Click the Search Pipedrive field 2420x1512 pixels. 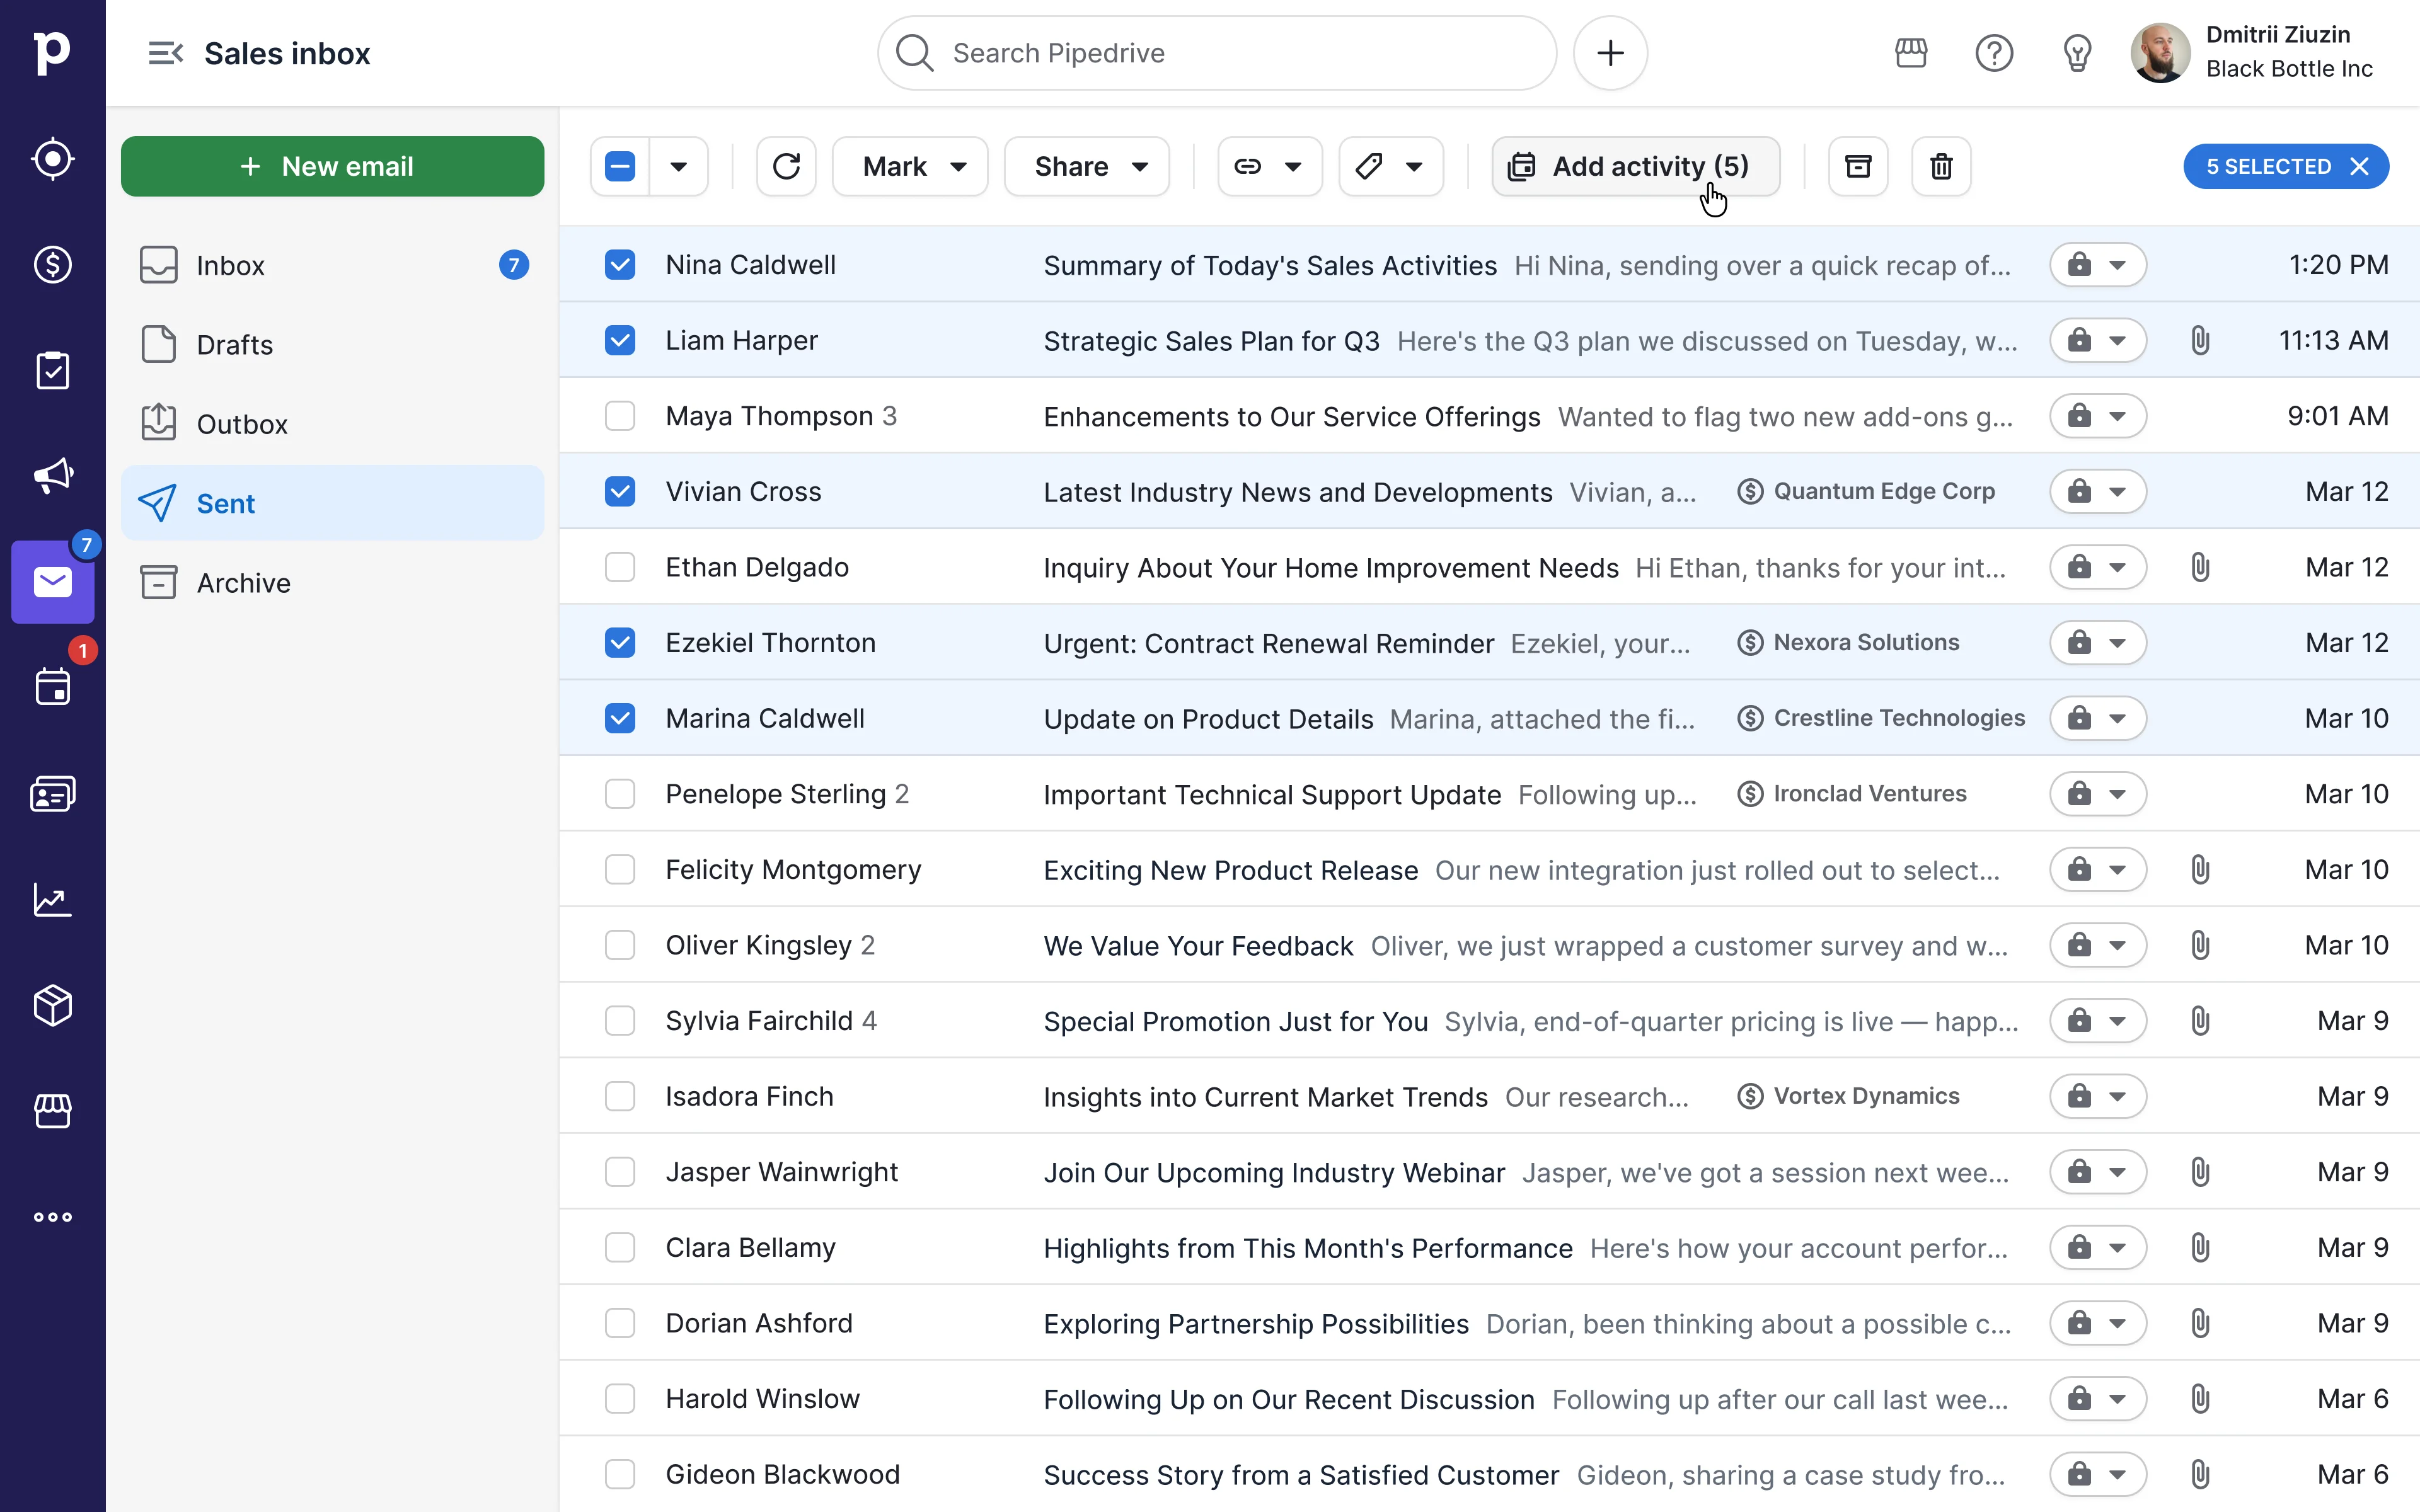point(1217,53)
